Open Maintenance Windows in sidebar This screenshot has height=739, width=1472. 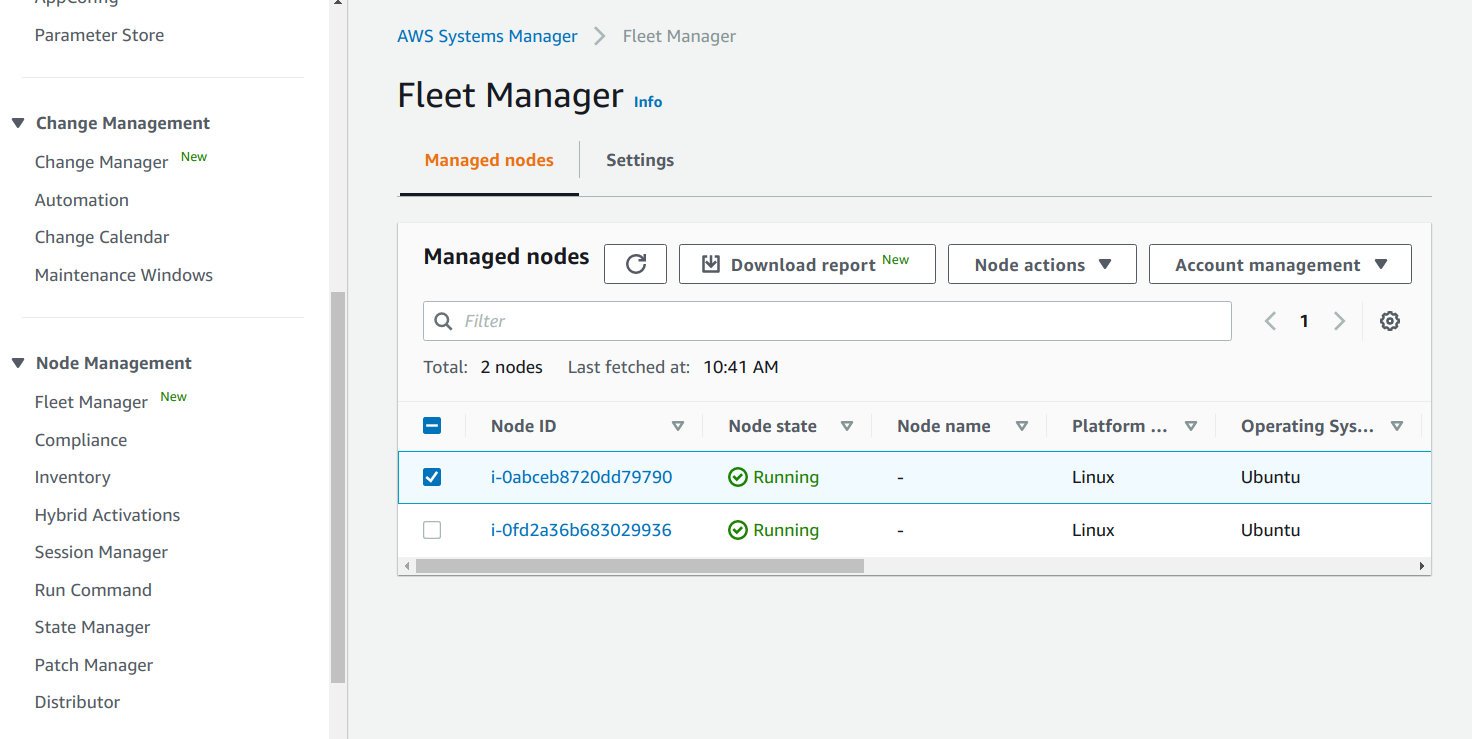(124, 275)
